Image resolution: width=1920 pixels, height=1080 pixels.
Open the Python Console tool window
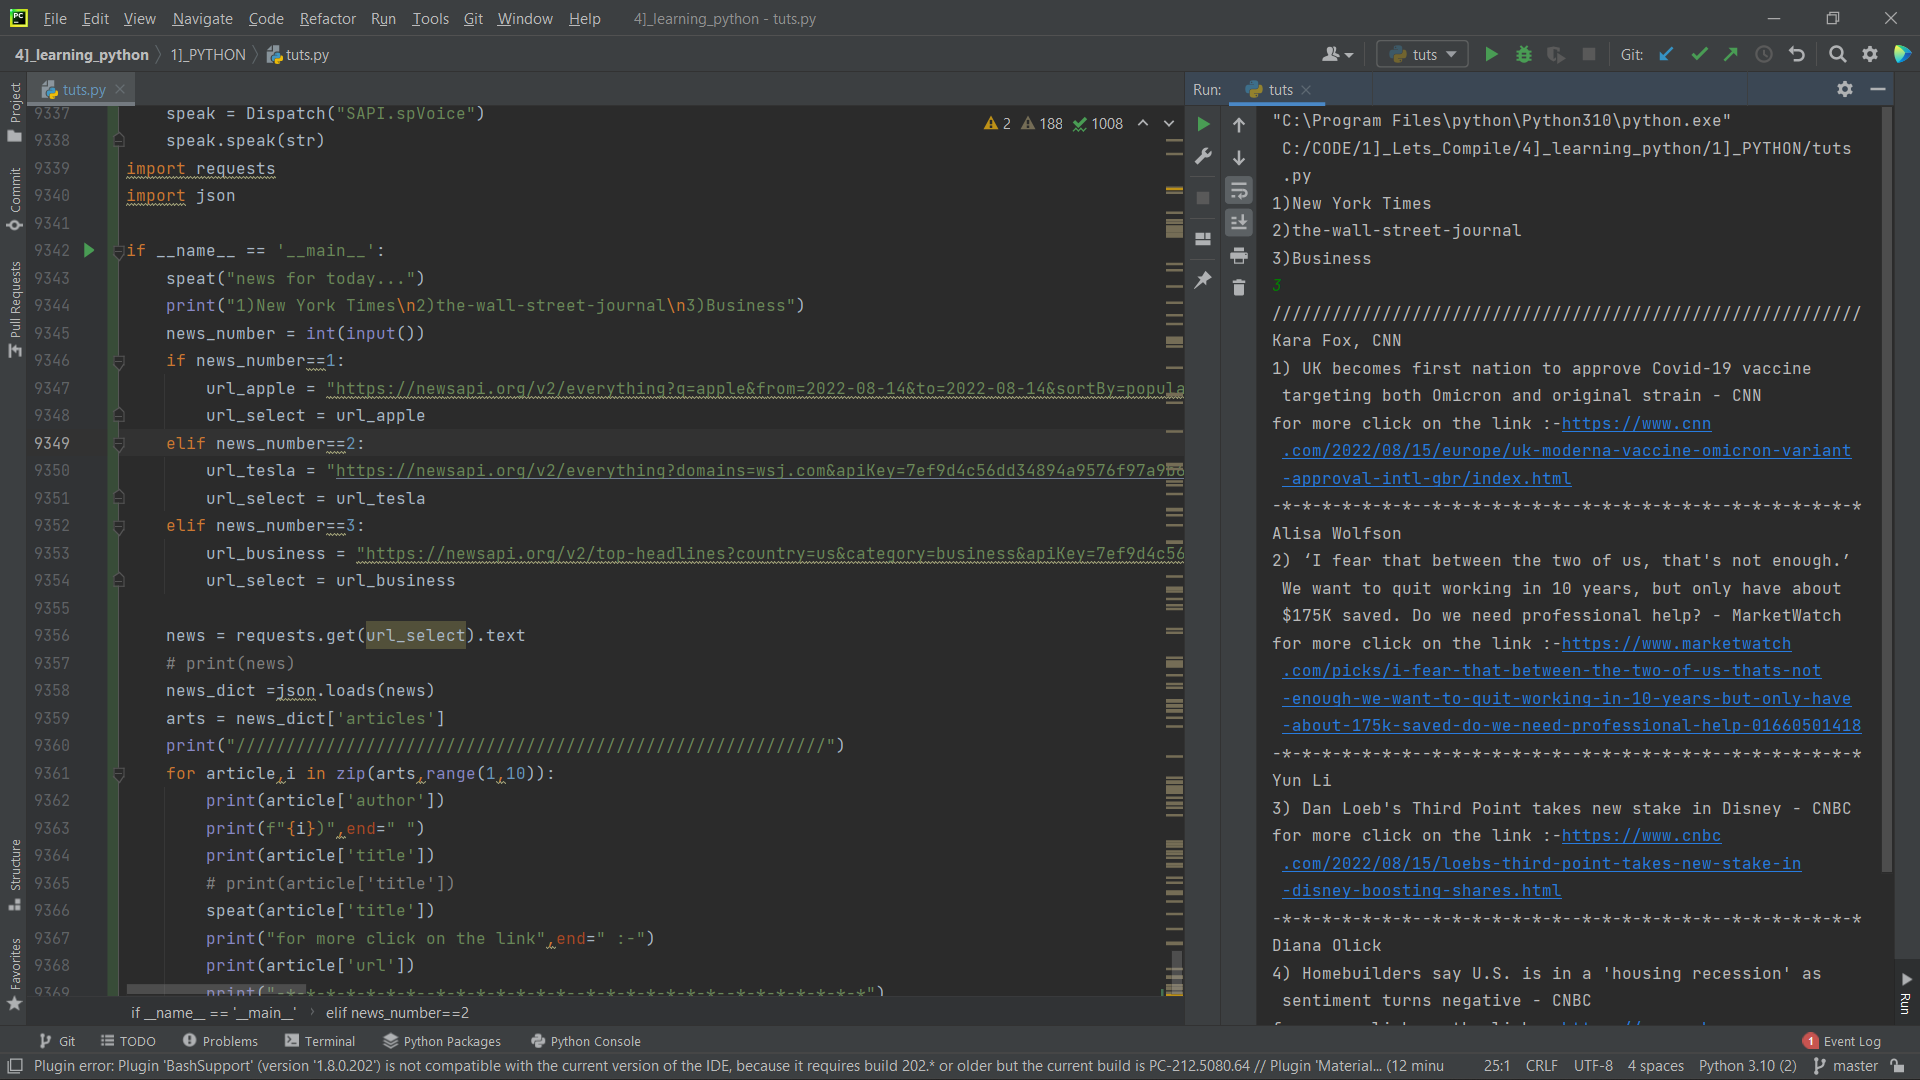pos(586,1041)
